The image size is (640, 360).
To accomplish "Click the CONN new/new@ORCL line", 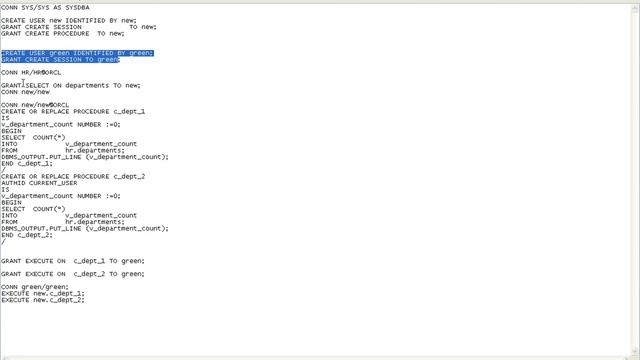I will tap(35, 105).
